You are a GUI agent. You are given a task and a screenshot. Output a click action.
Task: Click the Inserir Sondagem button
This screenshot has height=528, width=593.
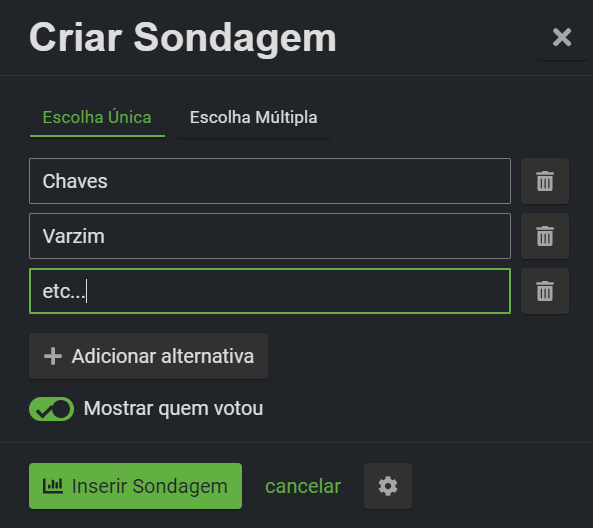pyautogui.click(x=135, y=486)
